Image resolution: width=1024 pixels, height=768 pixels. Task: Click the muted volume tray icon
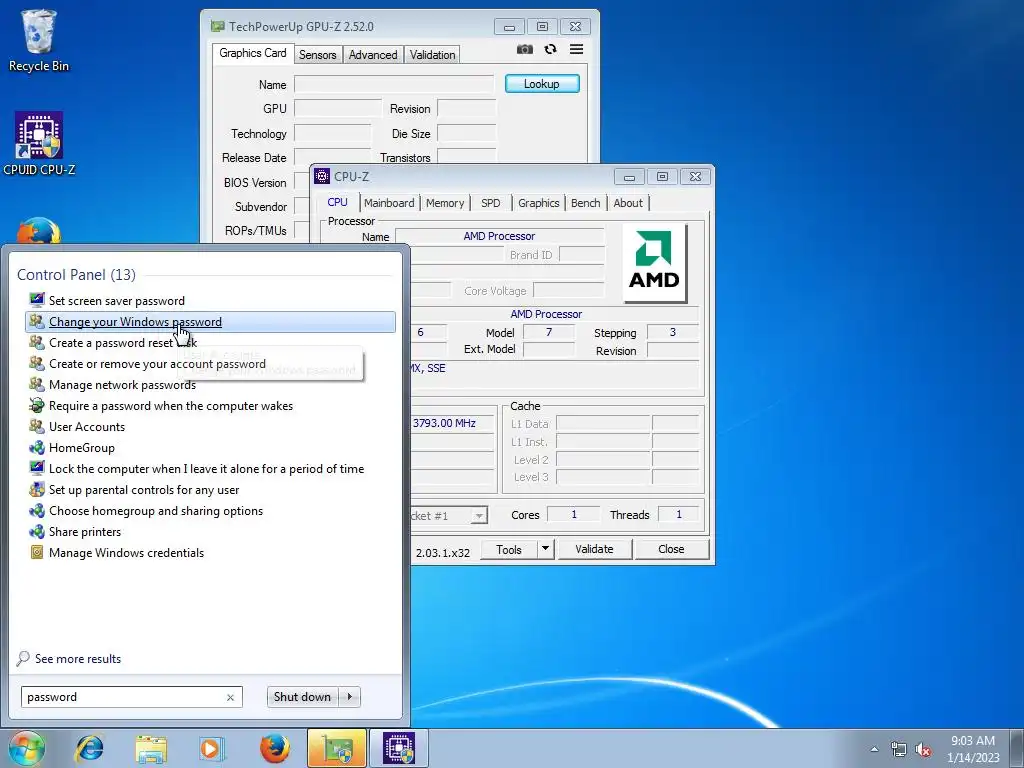point(923,749)
